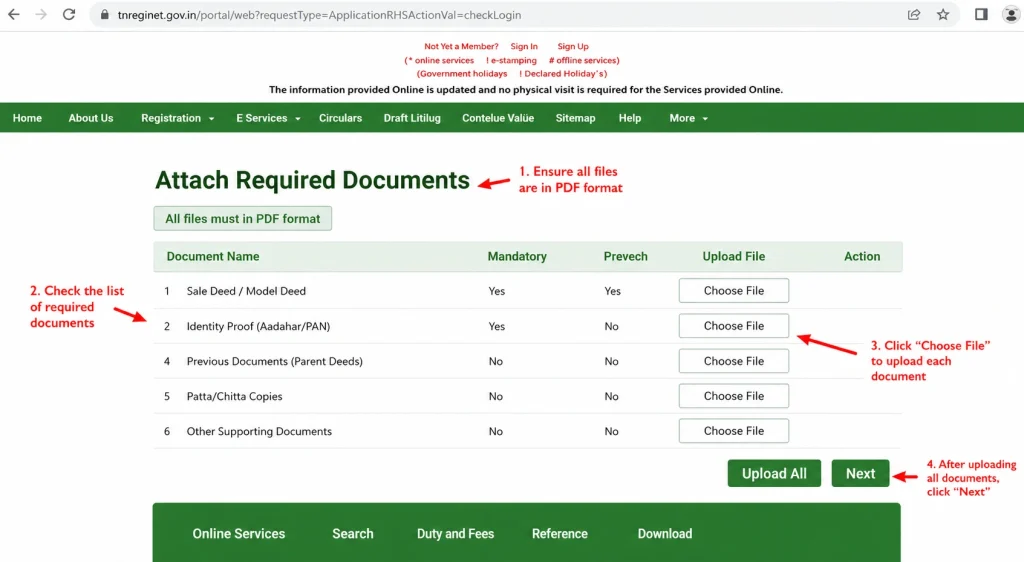The width and height of the screenshot is (1024, 562).
Task: Expand the Registration dropdown menu
Action: pyautogui.click(x=178, y=118)
